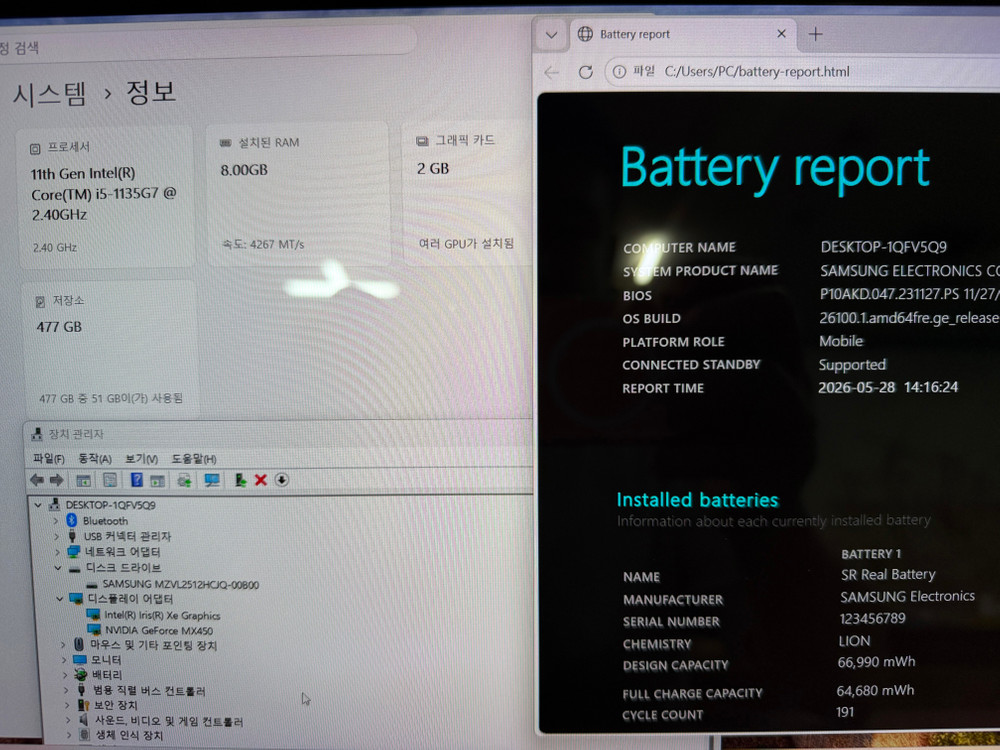
Task: Toggle the action pane icon in Device Manager toolbar
Action: [x=158, y=480]
